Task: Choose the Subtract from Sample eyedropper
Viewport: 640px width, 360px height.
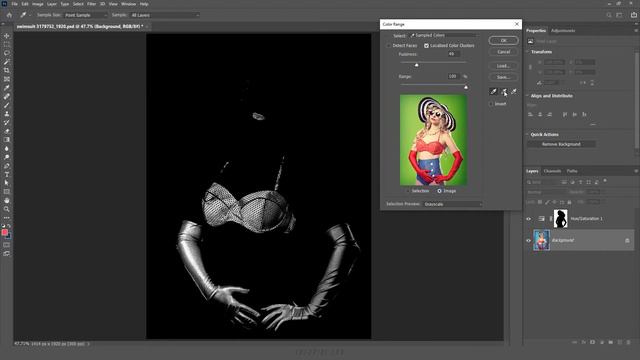Action: pyautogui.click(x=514, y=91)
